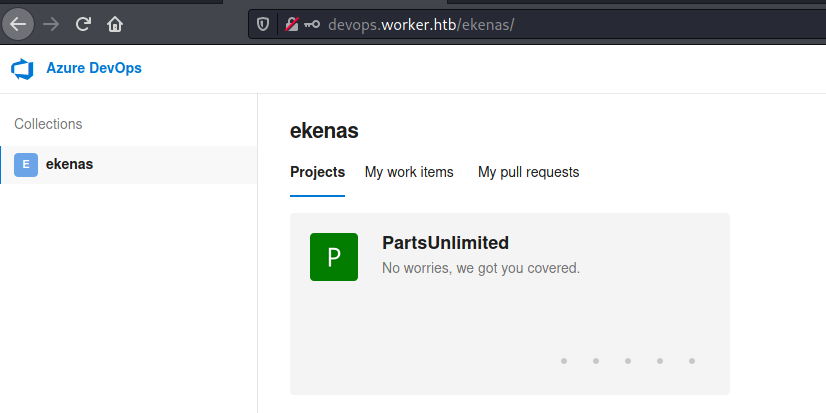This screenshot has width=826, height=413.
Task: Go back using the browser back arrow
Action: point(18,24)
